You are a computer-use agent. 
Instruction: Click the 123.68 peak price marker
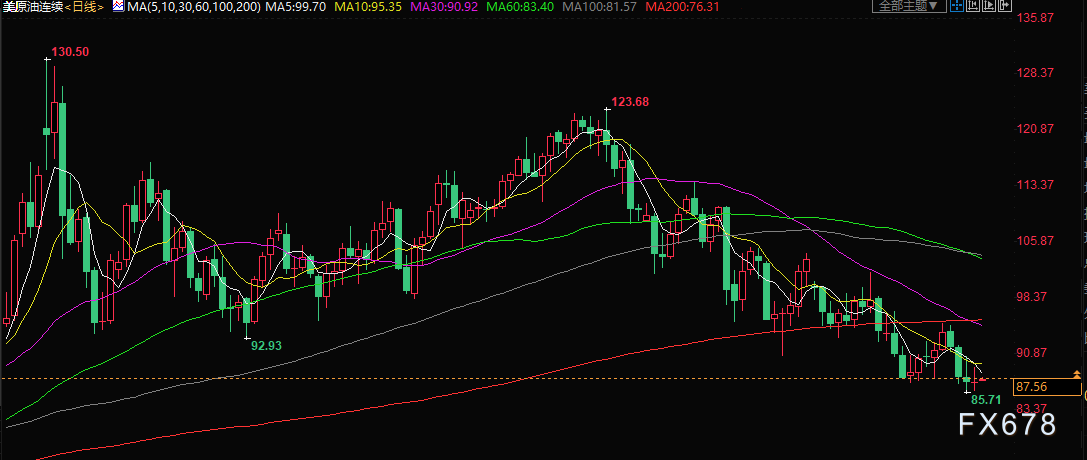[x=630, y=102]
